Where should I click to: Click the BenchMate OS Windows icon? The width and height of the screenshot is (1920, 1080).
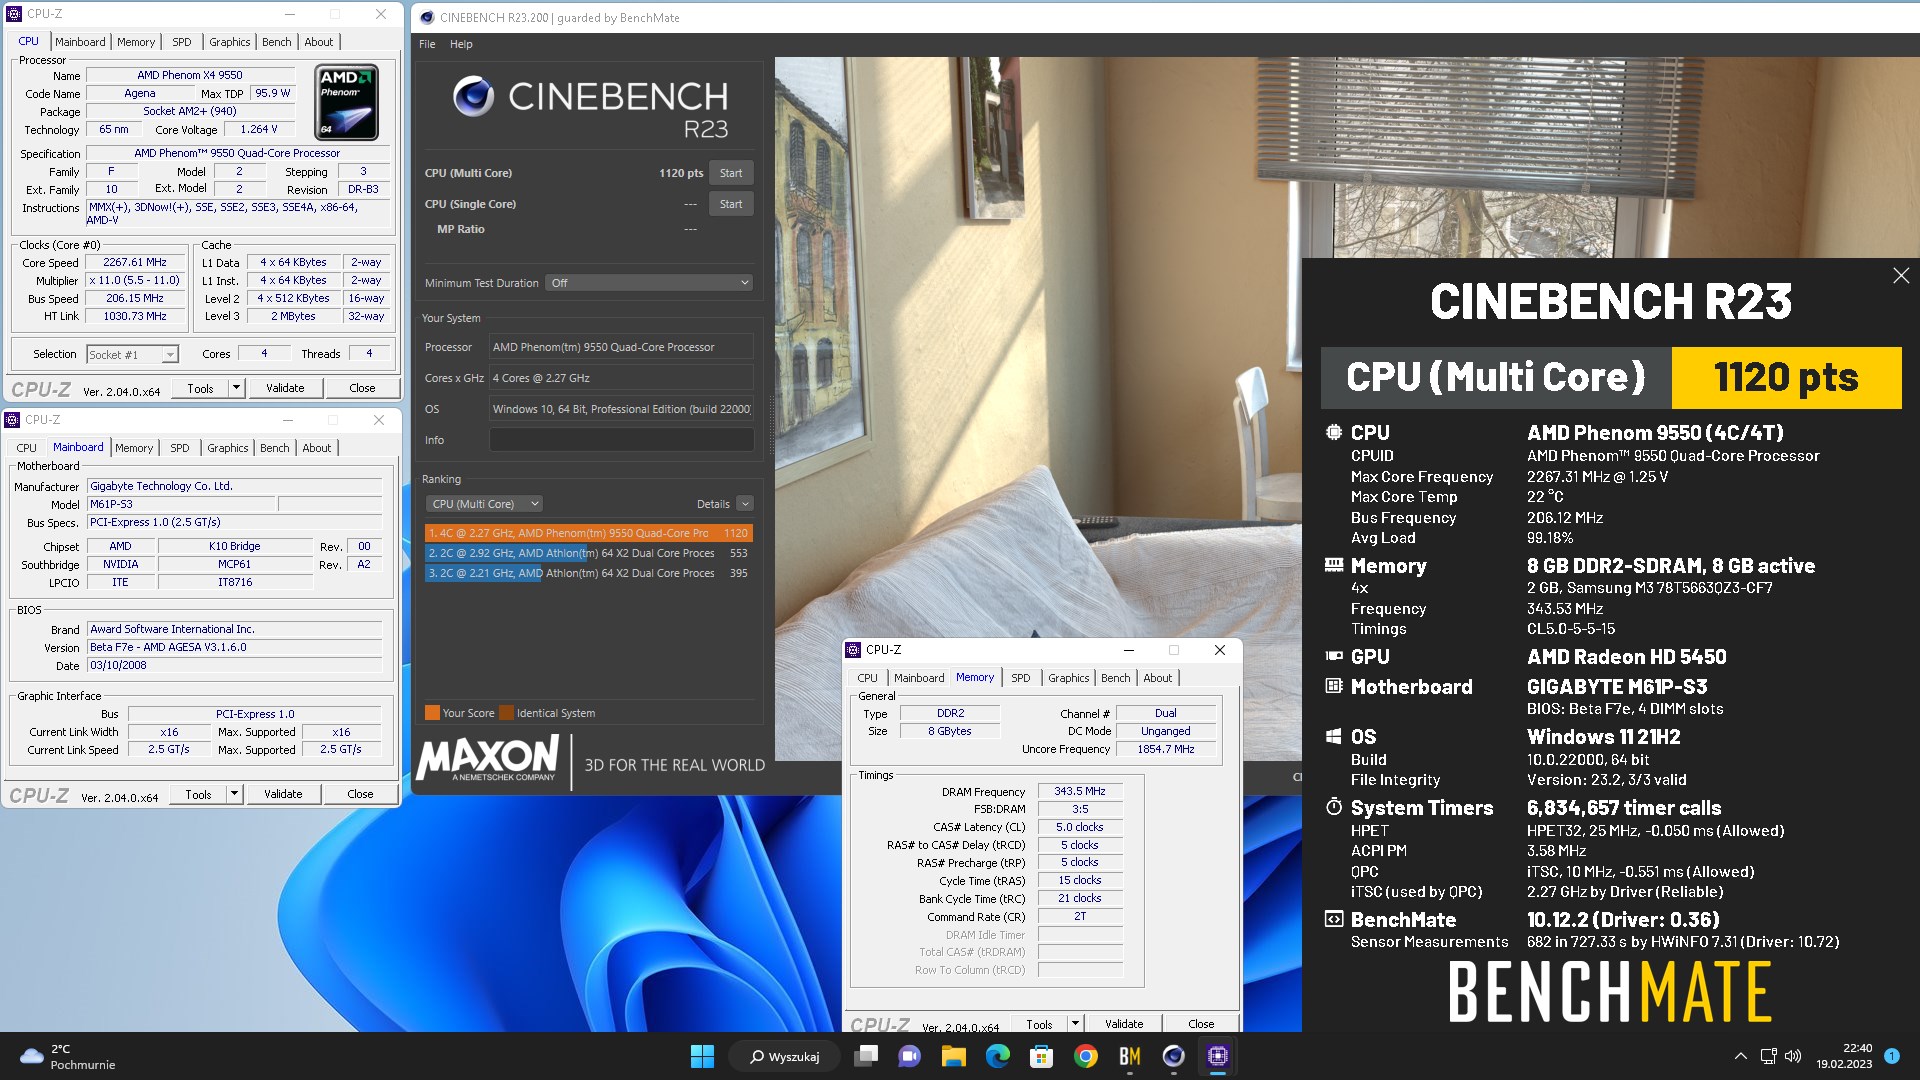[x=1334, y=736]
